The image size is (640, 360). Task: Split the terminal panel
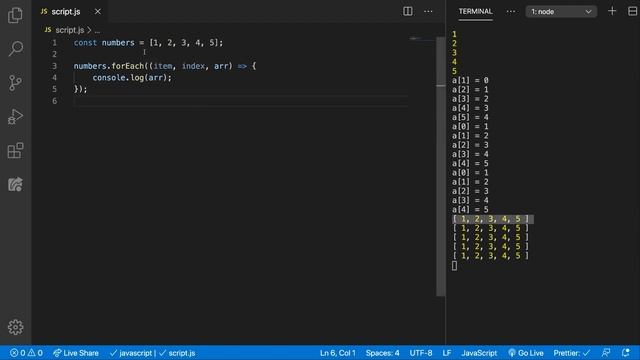click(x=632, y=11)
